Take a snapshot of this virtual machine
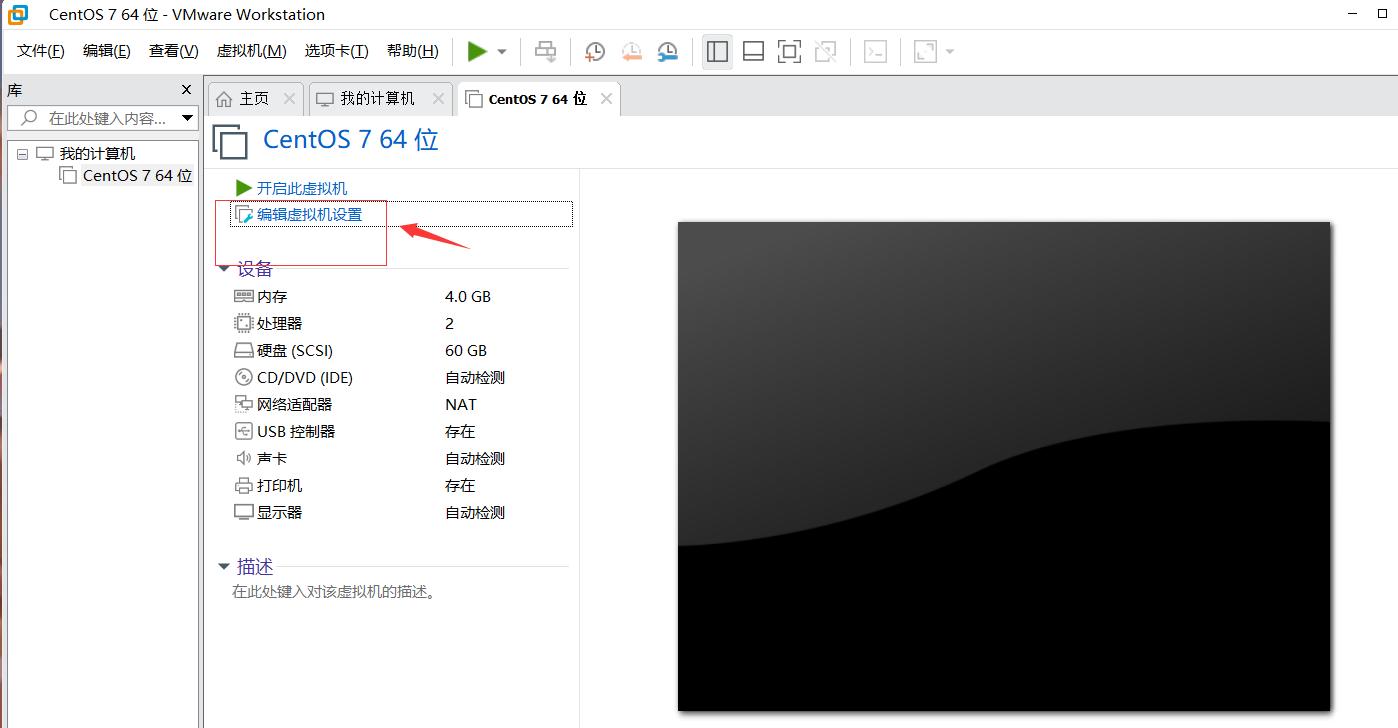 click(x=594, y=51)
